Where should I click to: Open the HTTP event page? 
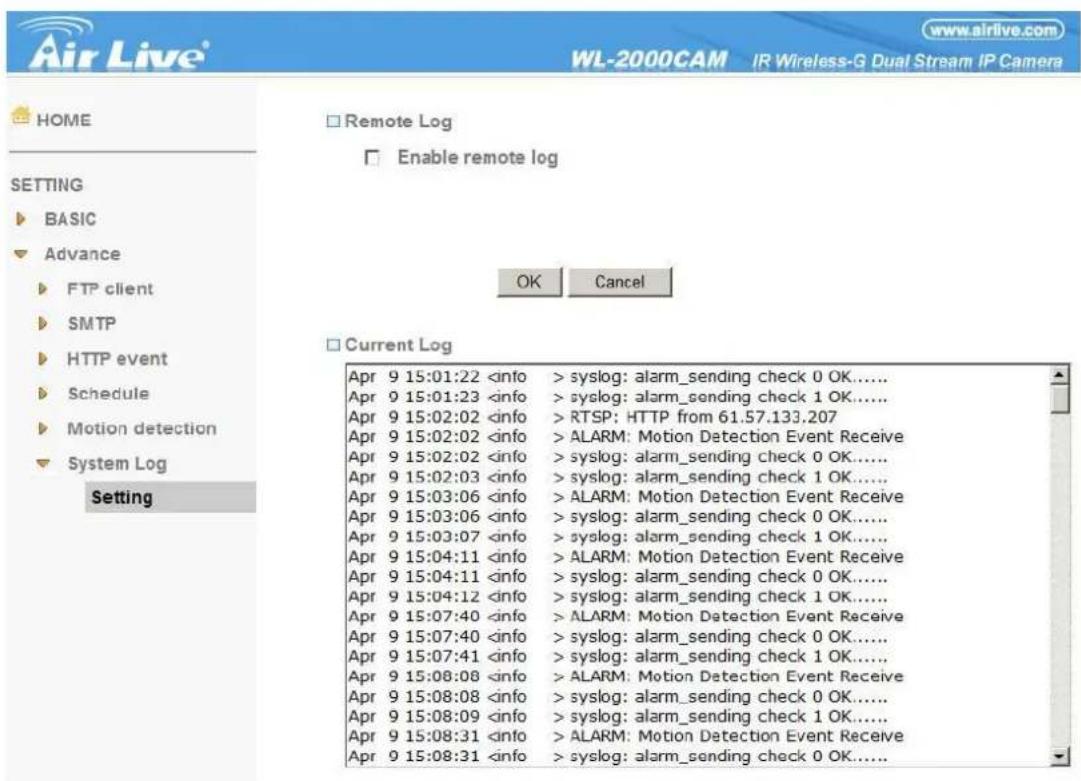tap(117, 358)
